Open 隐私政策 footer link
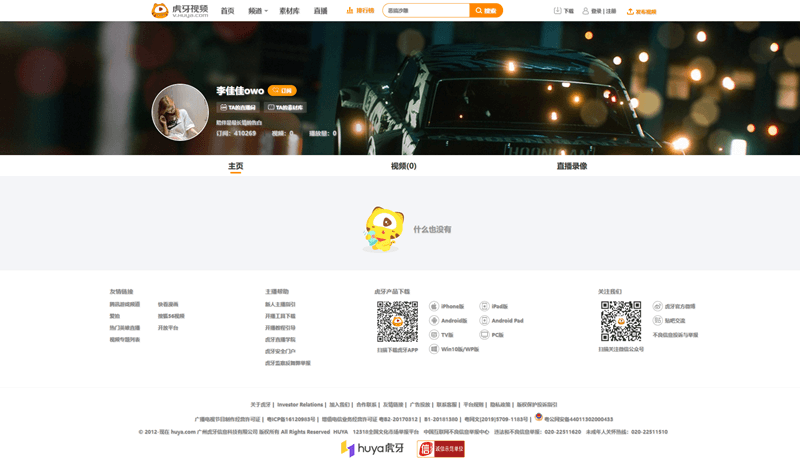The image size is (800, 472). (500, 405)
